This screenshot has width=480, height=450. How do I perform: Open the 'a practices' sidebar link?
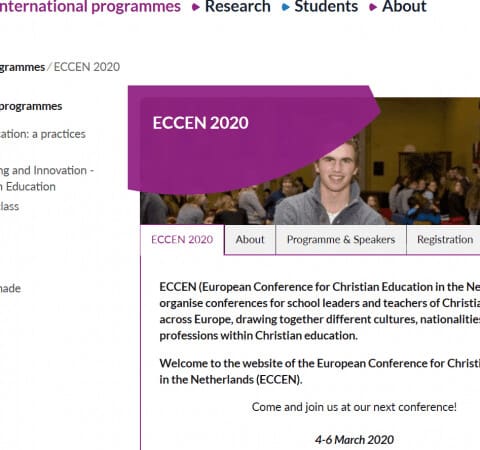pyautogui.click(x=43, y=134)
